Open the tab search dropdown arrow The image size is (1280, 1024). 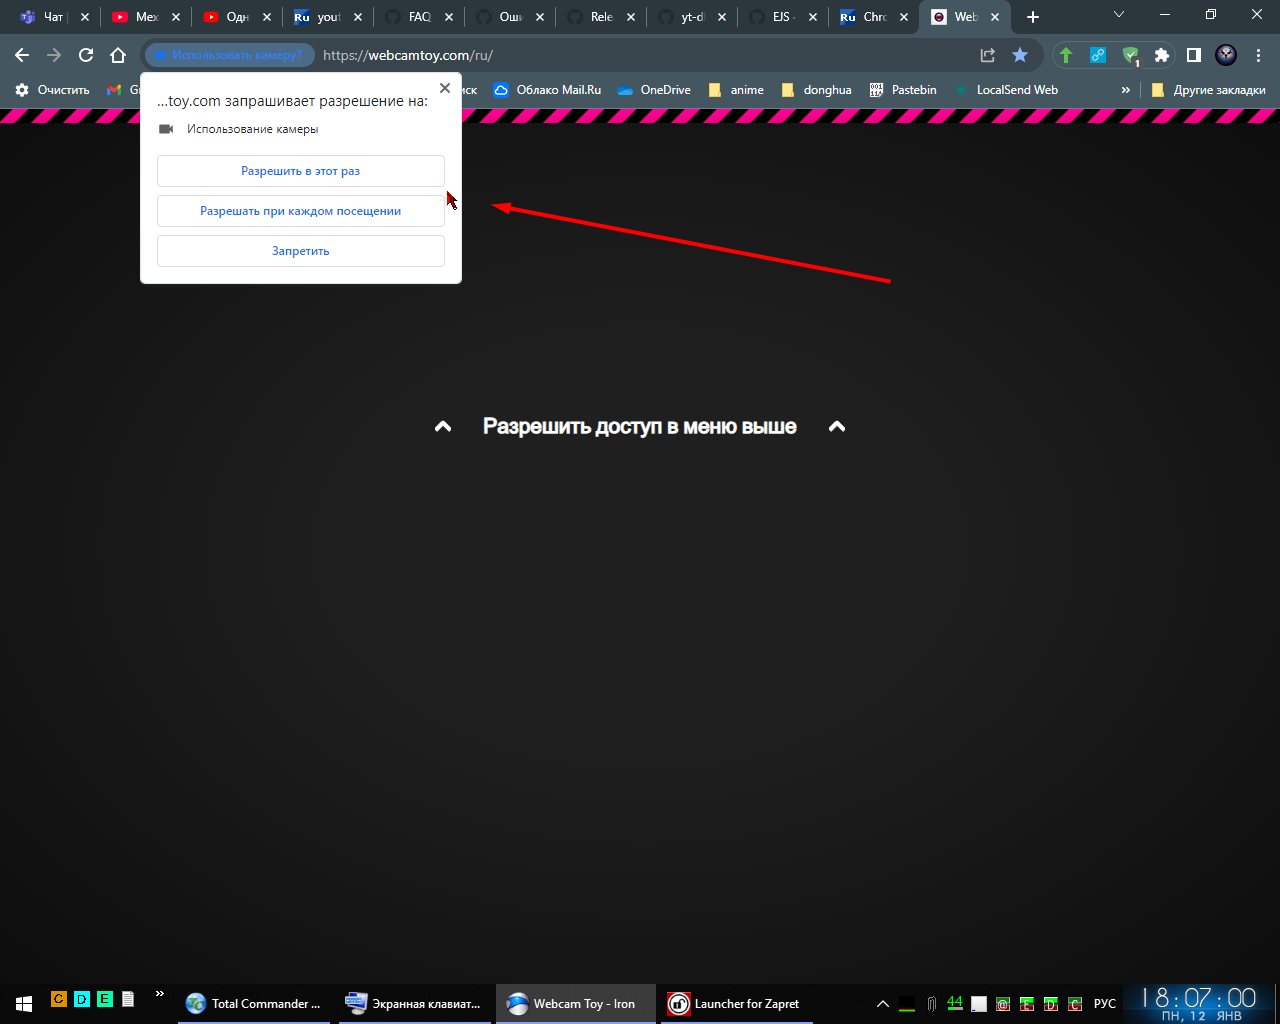click(1118, 15)
